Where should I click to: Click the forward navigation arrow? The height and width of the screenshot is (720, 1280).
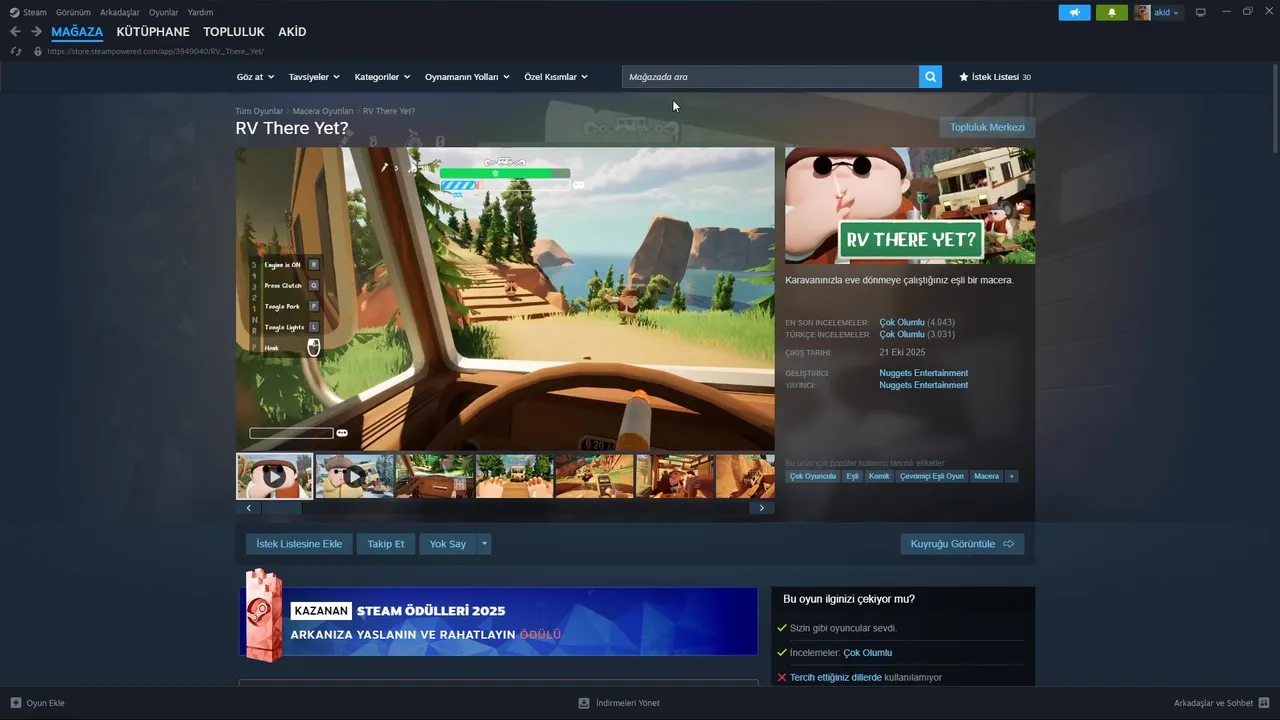pyautogui.click(x=36, y=32)
